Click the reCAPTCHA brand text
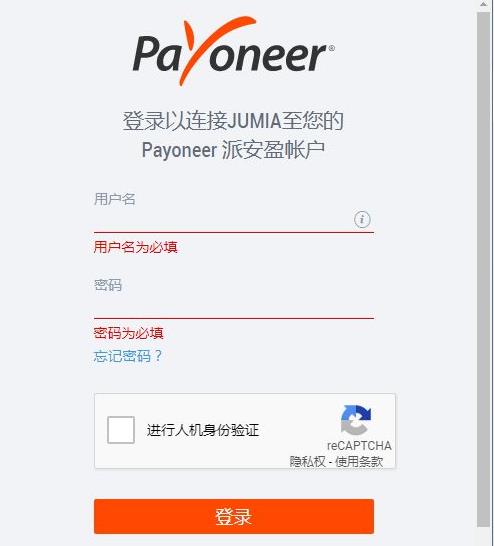Screen dimensions: 494x546 point(359,446)
